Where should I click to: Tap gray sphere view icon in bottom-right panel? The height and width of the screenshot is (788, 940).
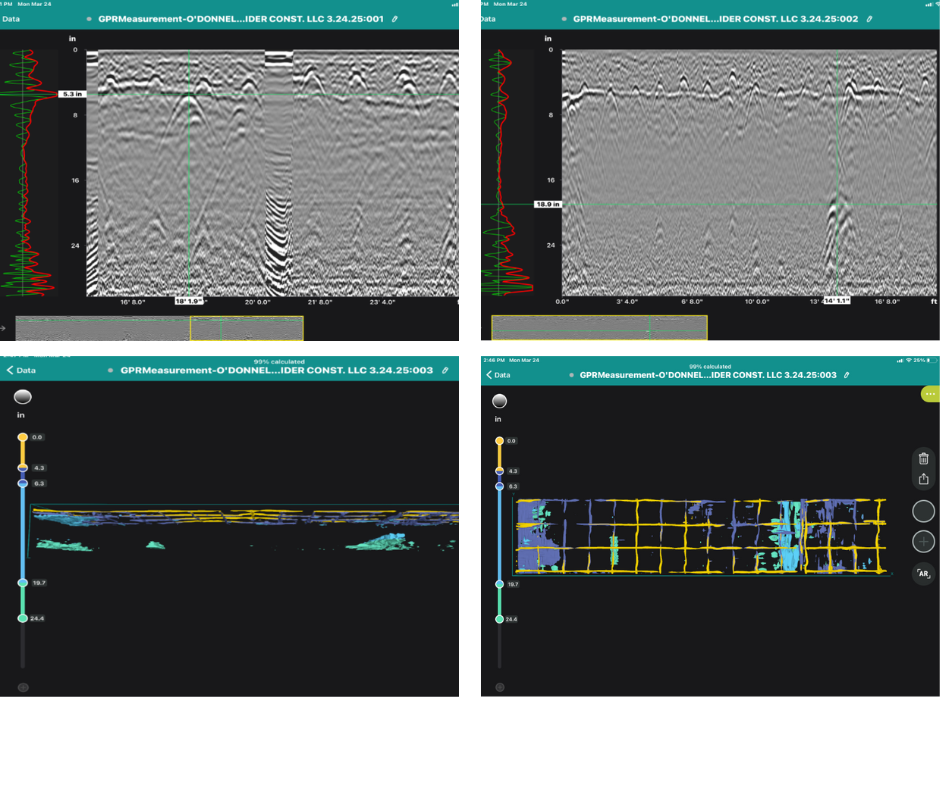pos(500,401)
